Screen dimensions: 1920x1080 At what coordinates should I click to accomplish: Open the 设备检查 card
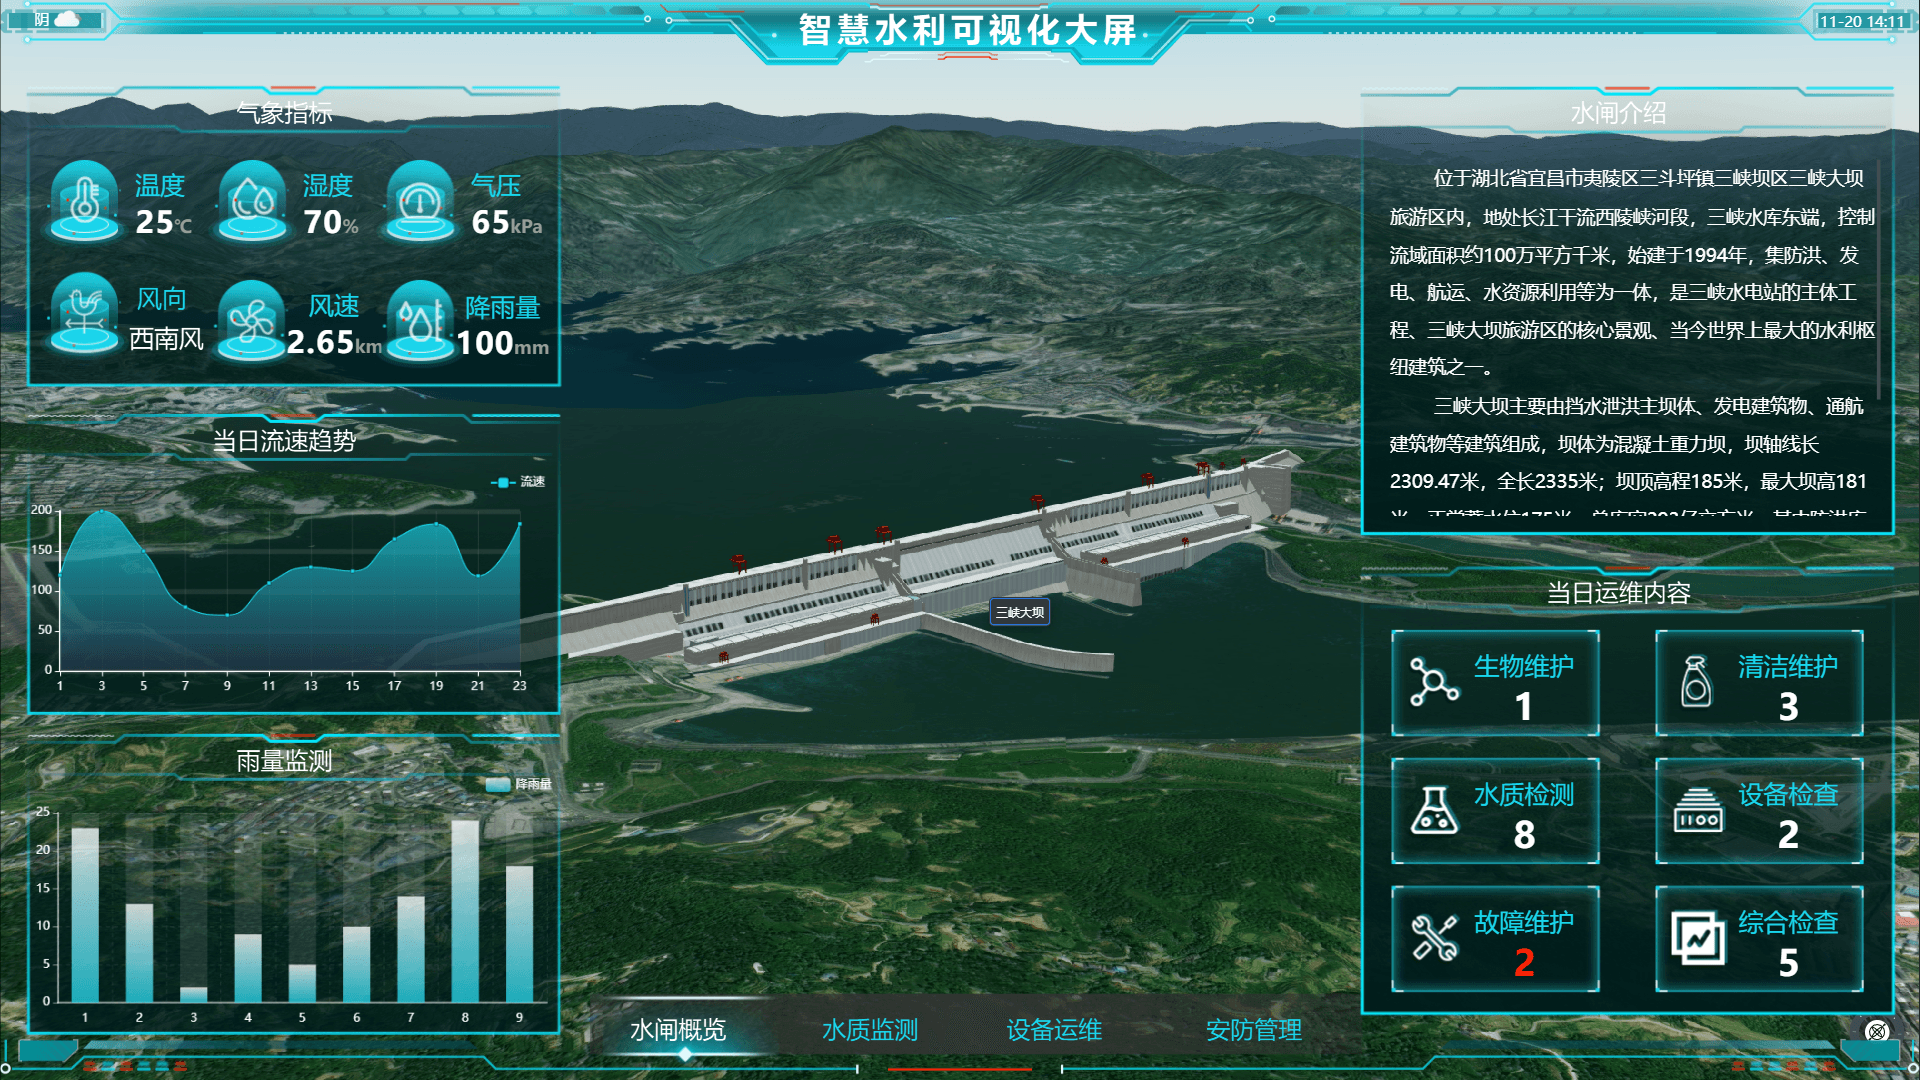1759,811
